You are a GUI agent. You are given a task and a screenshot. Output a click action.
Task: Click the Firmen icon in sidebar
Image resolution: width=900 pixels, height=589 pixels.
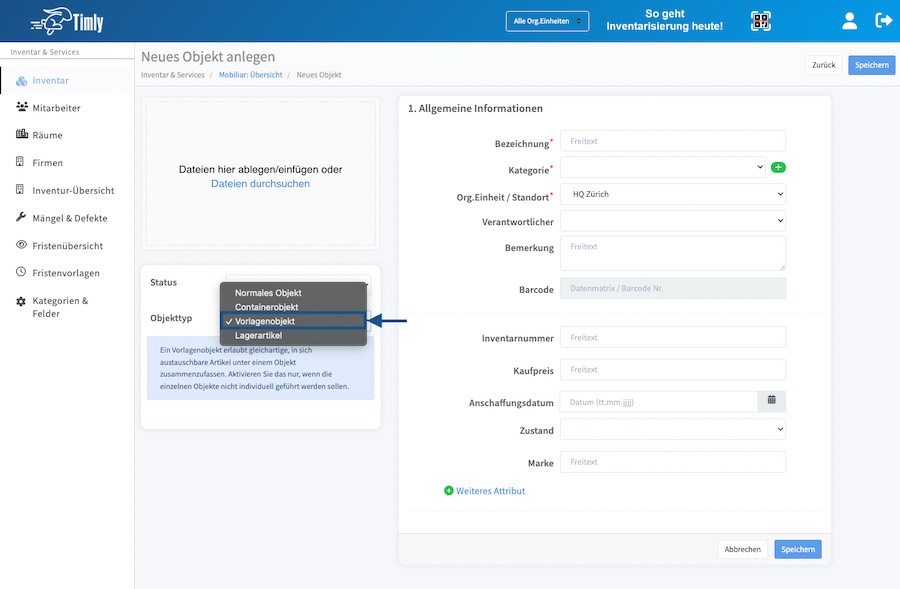pyautogui.click(x=20, y=161)
